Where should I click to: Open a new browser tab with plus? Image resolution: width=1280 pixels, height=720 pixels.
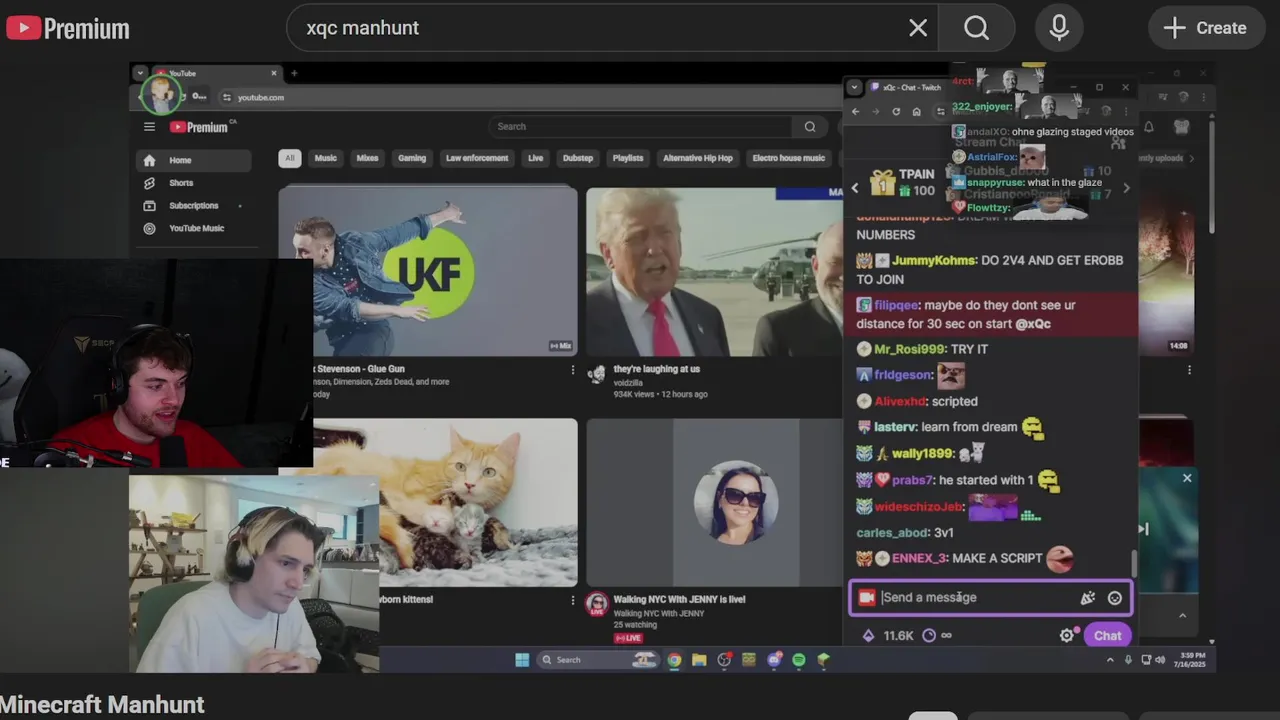pyautogui.click(x=294, y=73)
